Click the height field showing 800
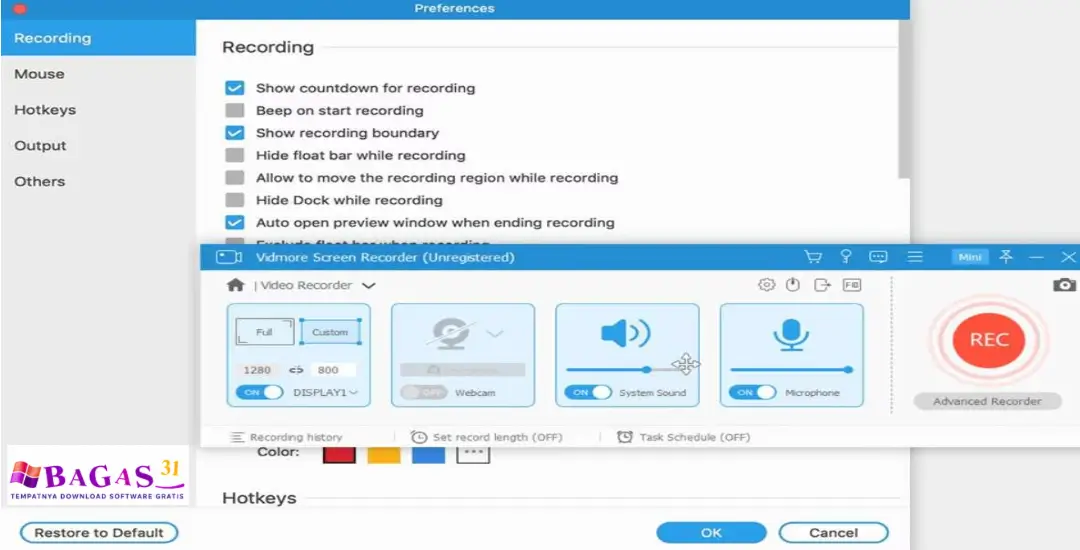This screenshot has height=550, width=1080. pos(333,370)
